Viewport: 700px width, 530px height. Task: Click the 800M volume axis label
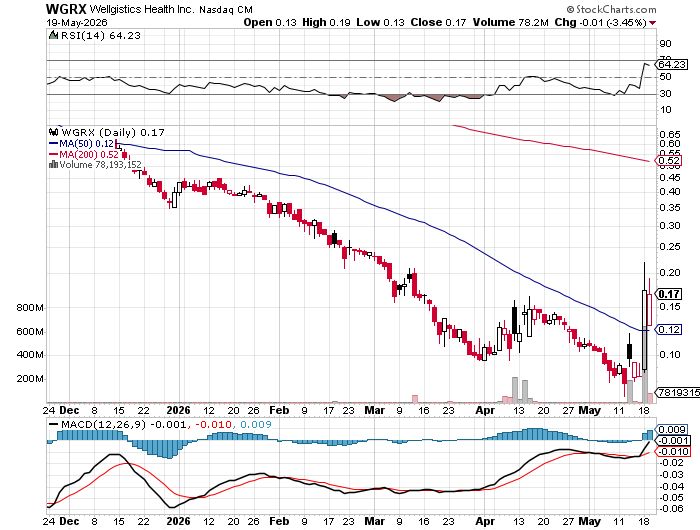click(30, 308)
